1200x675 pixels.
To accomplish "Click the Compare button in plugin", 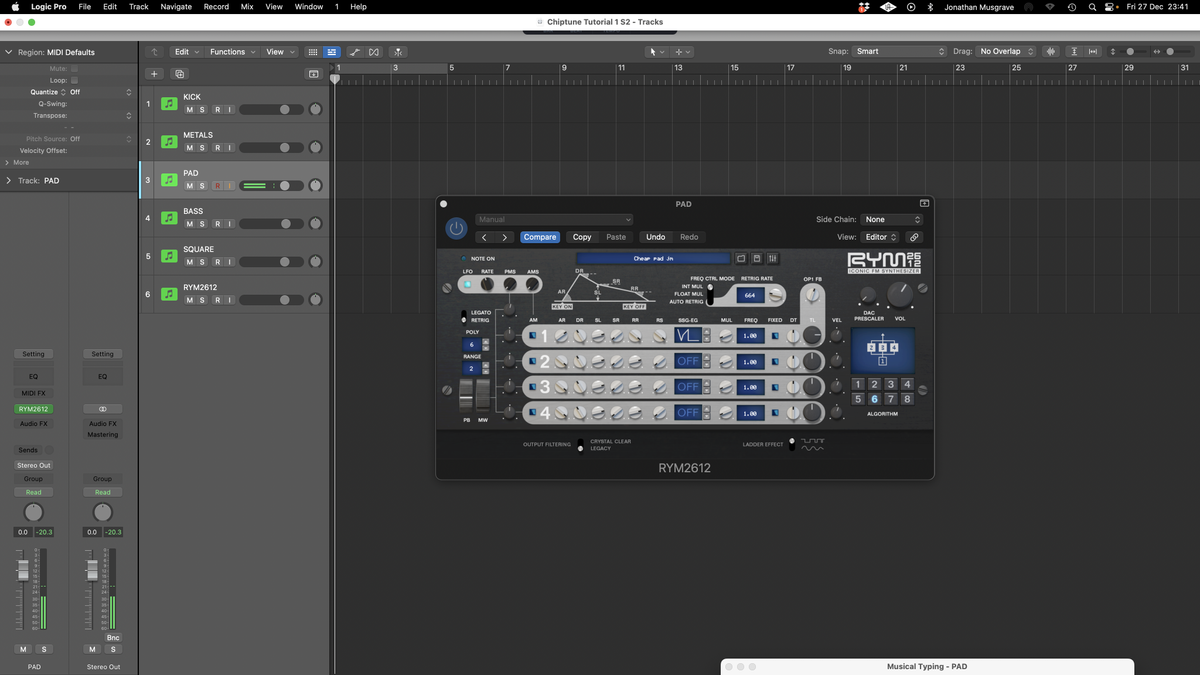I will (540, 237).
